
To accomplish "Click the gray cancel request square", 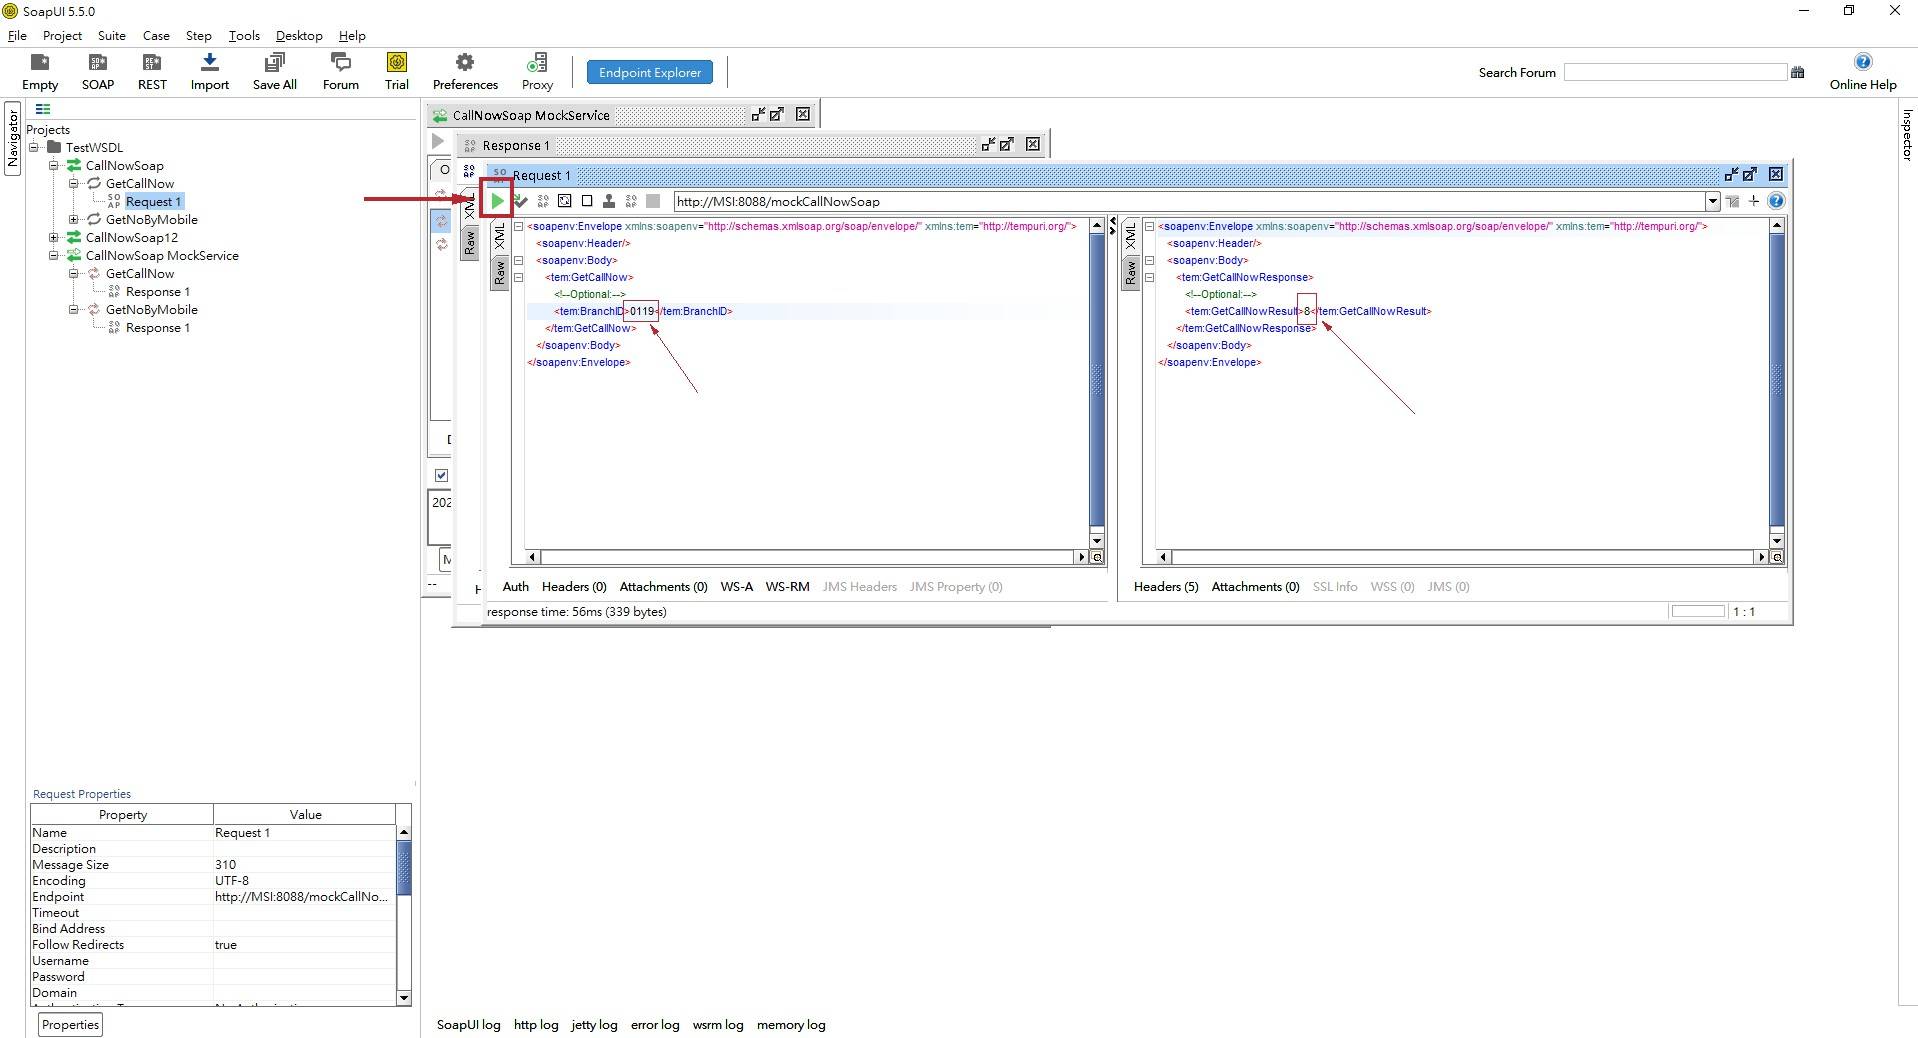I will tap(653, 201).
